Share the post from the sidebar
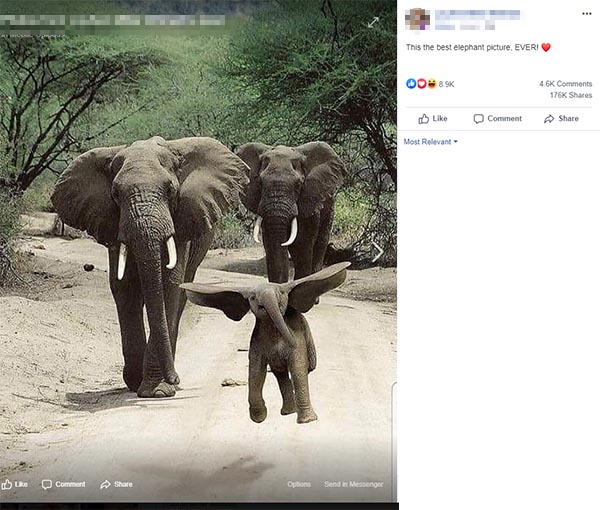The height and width of the screenshot is (510, 600). click(561, 119)
